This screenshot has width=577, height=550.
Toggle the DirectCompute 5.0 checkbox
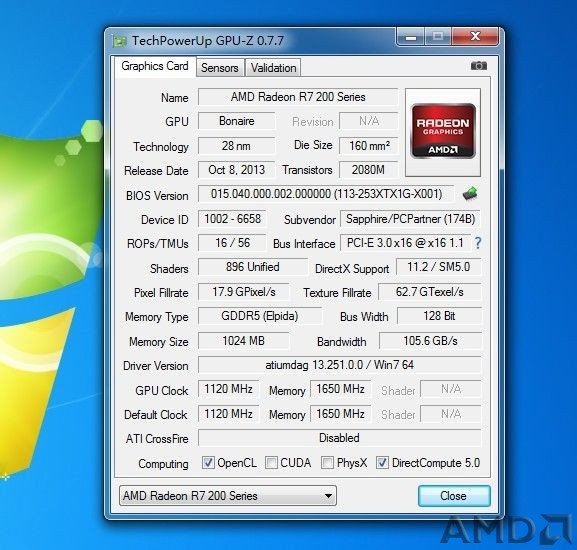(x=382, y=462)
